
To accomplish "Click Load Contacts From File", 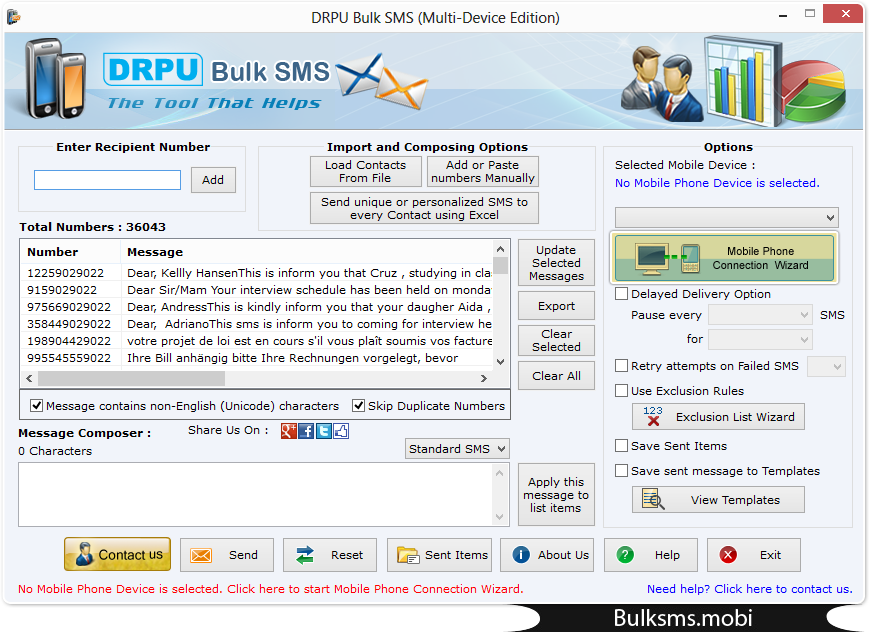I will [x=366, y=171].
